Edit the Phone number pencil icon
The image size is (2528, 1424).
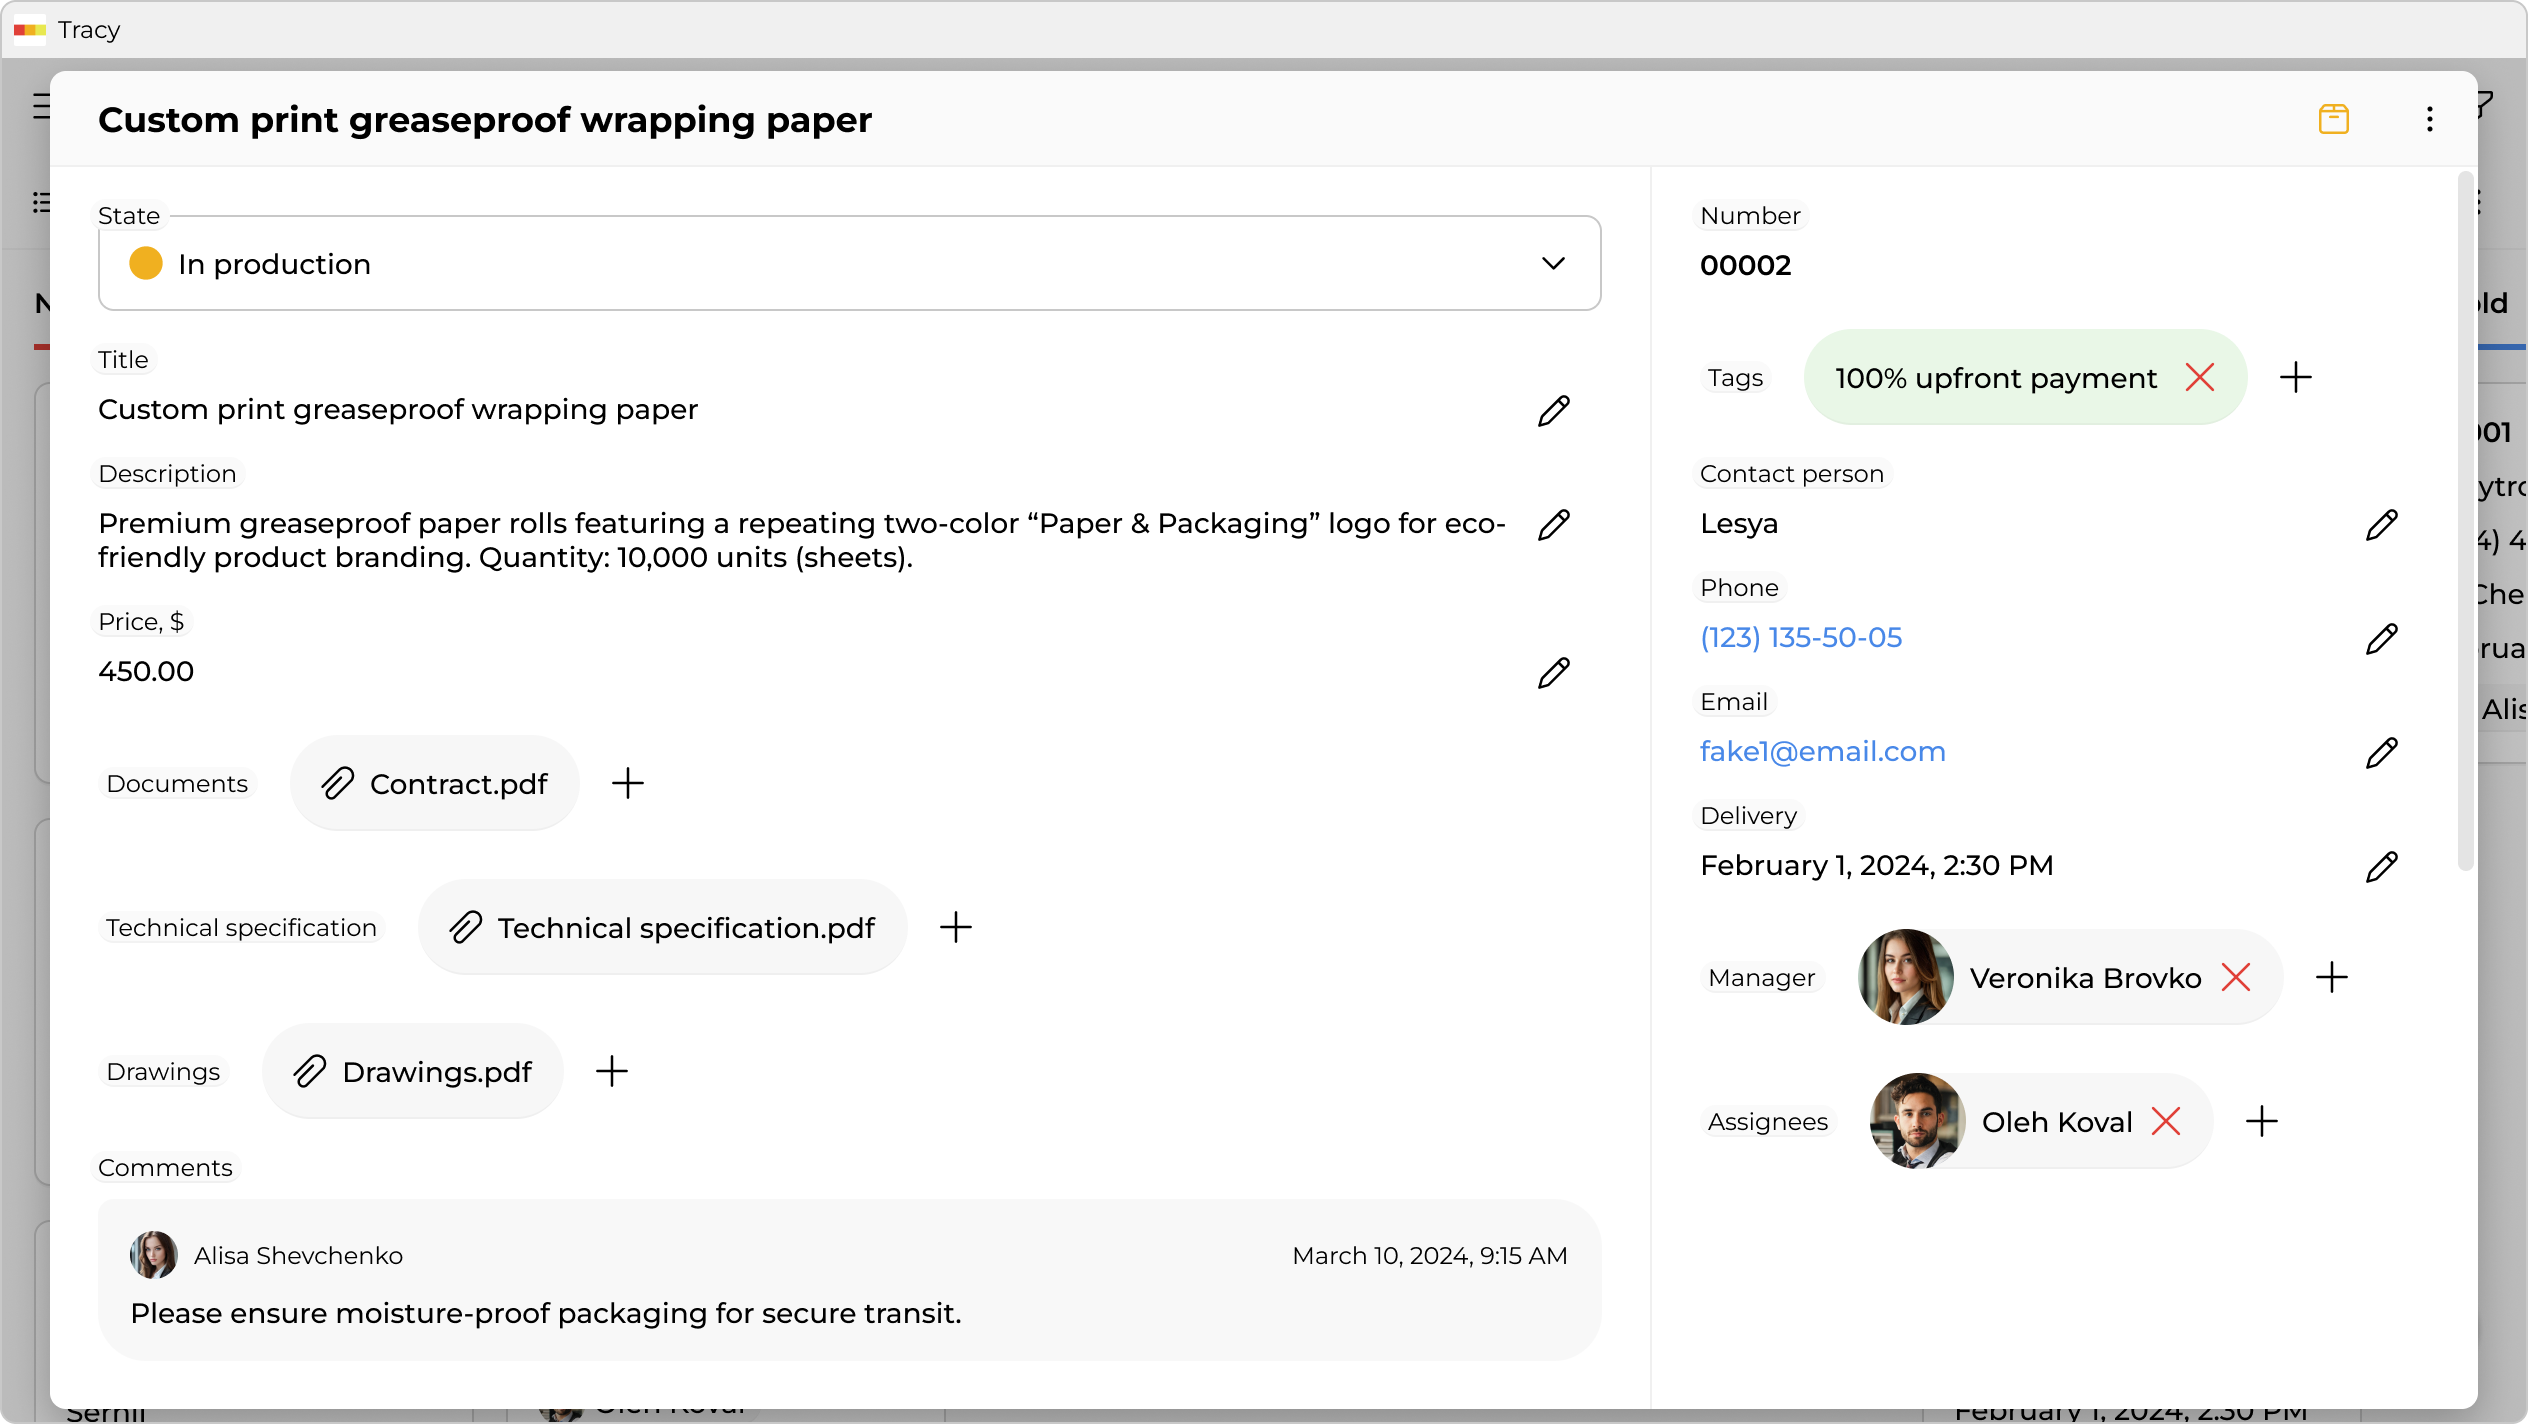coord(2381,638)
